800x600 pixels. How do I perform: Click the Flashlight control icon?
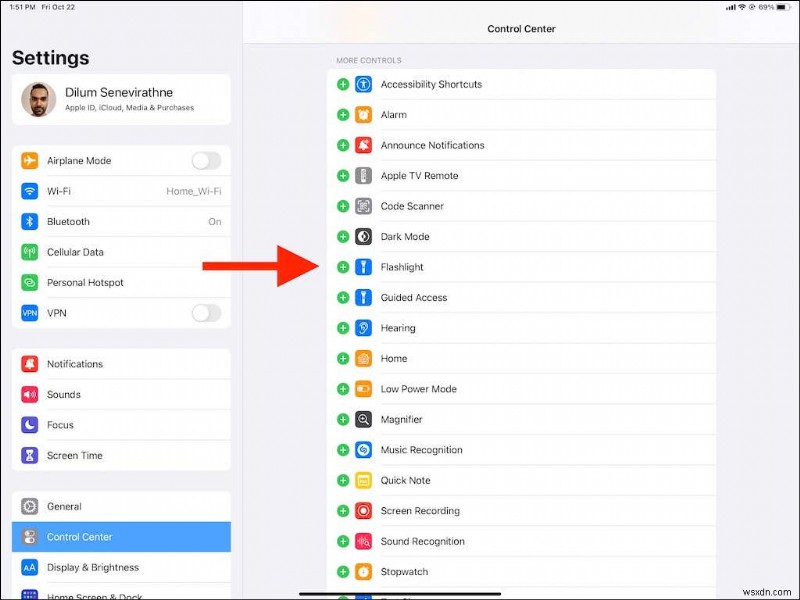pyautogui.click(x=363, y=267)
